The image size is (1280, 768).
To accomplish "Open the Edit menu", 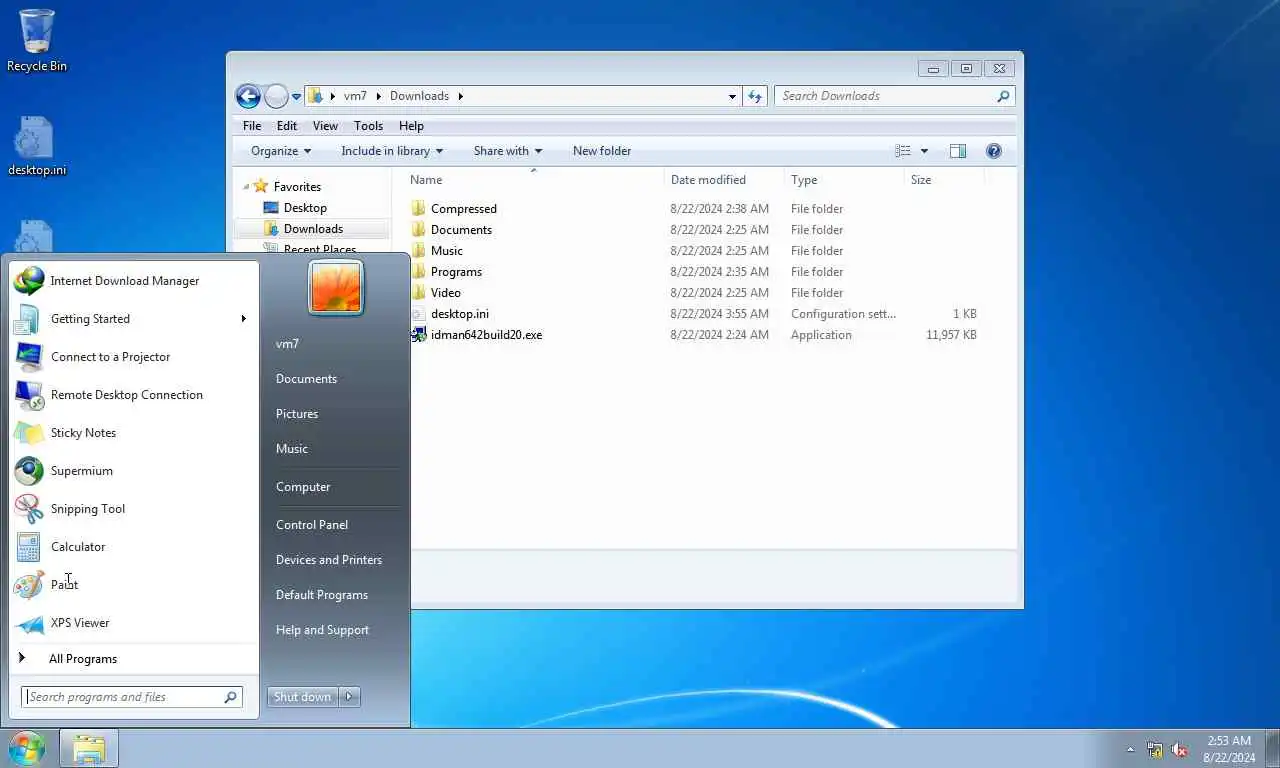I will 287,126.
